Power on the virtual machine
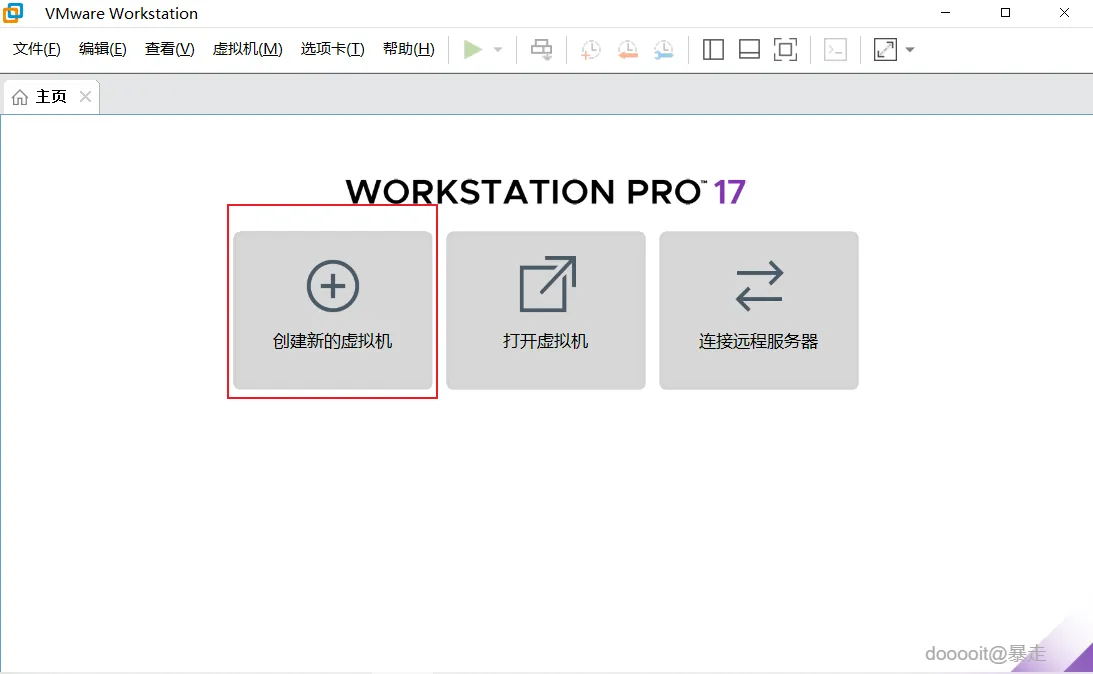 coord(474,49)
